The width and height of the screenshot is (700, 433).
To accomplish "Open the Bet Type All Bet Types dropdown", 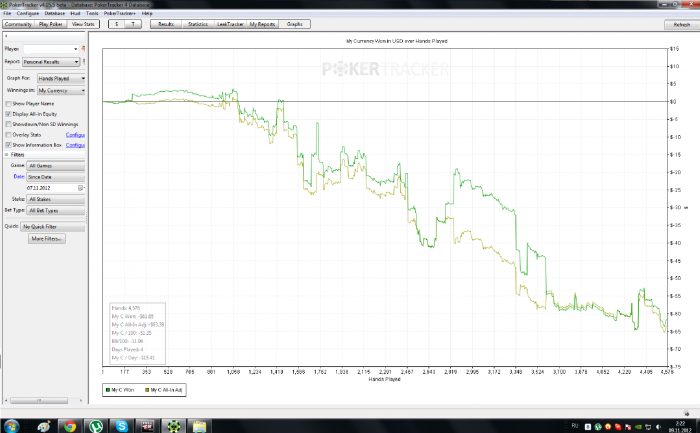I will [x=56, y=210].
